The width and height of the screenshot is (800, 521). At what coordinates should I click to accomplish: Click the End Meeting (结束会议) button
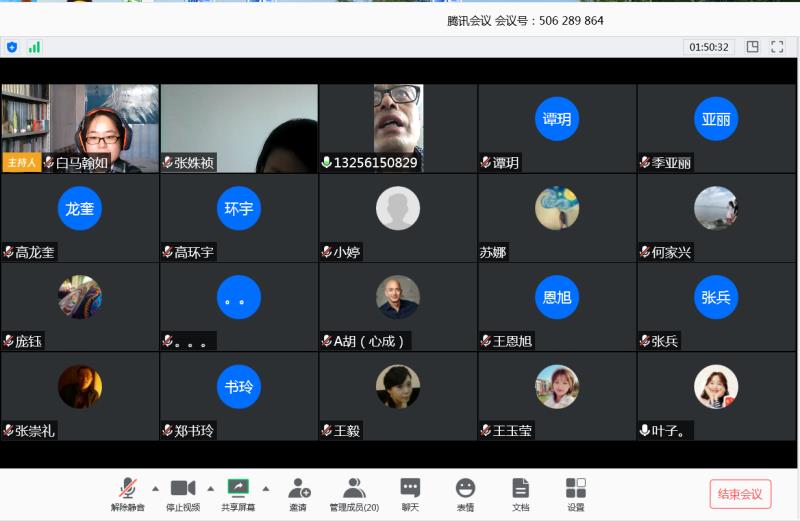tap(741, 494)
